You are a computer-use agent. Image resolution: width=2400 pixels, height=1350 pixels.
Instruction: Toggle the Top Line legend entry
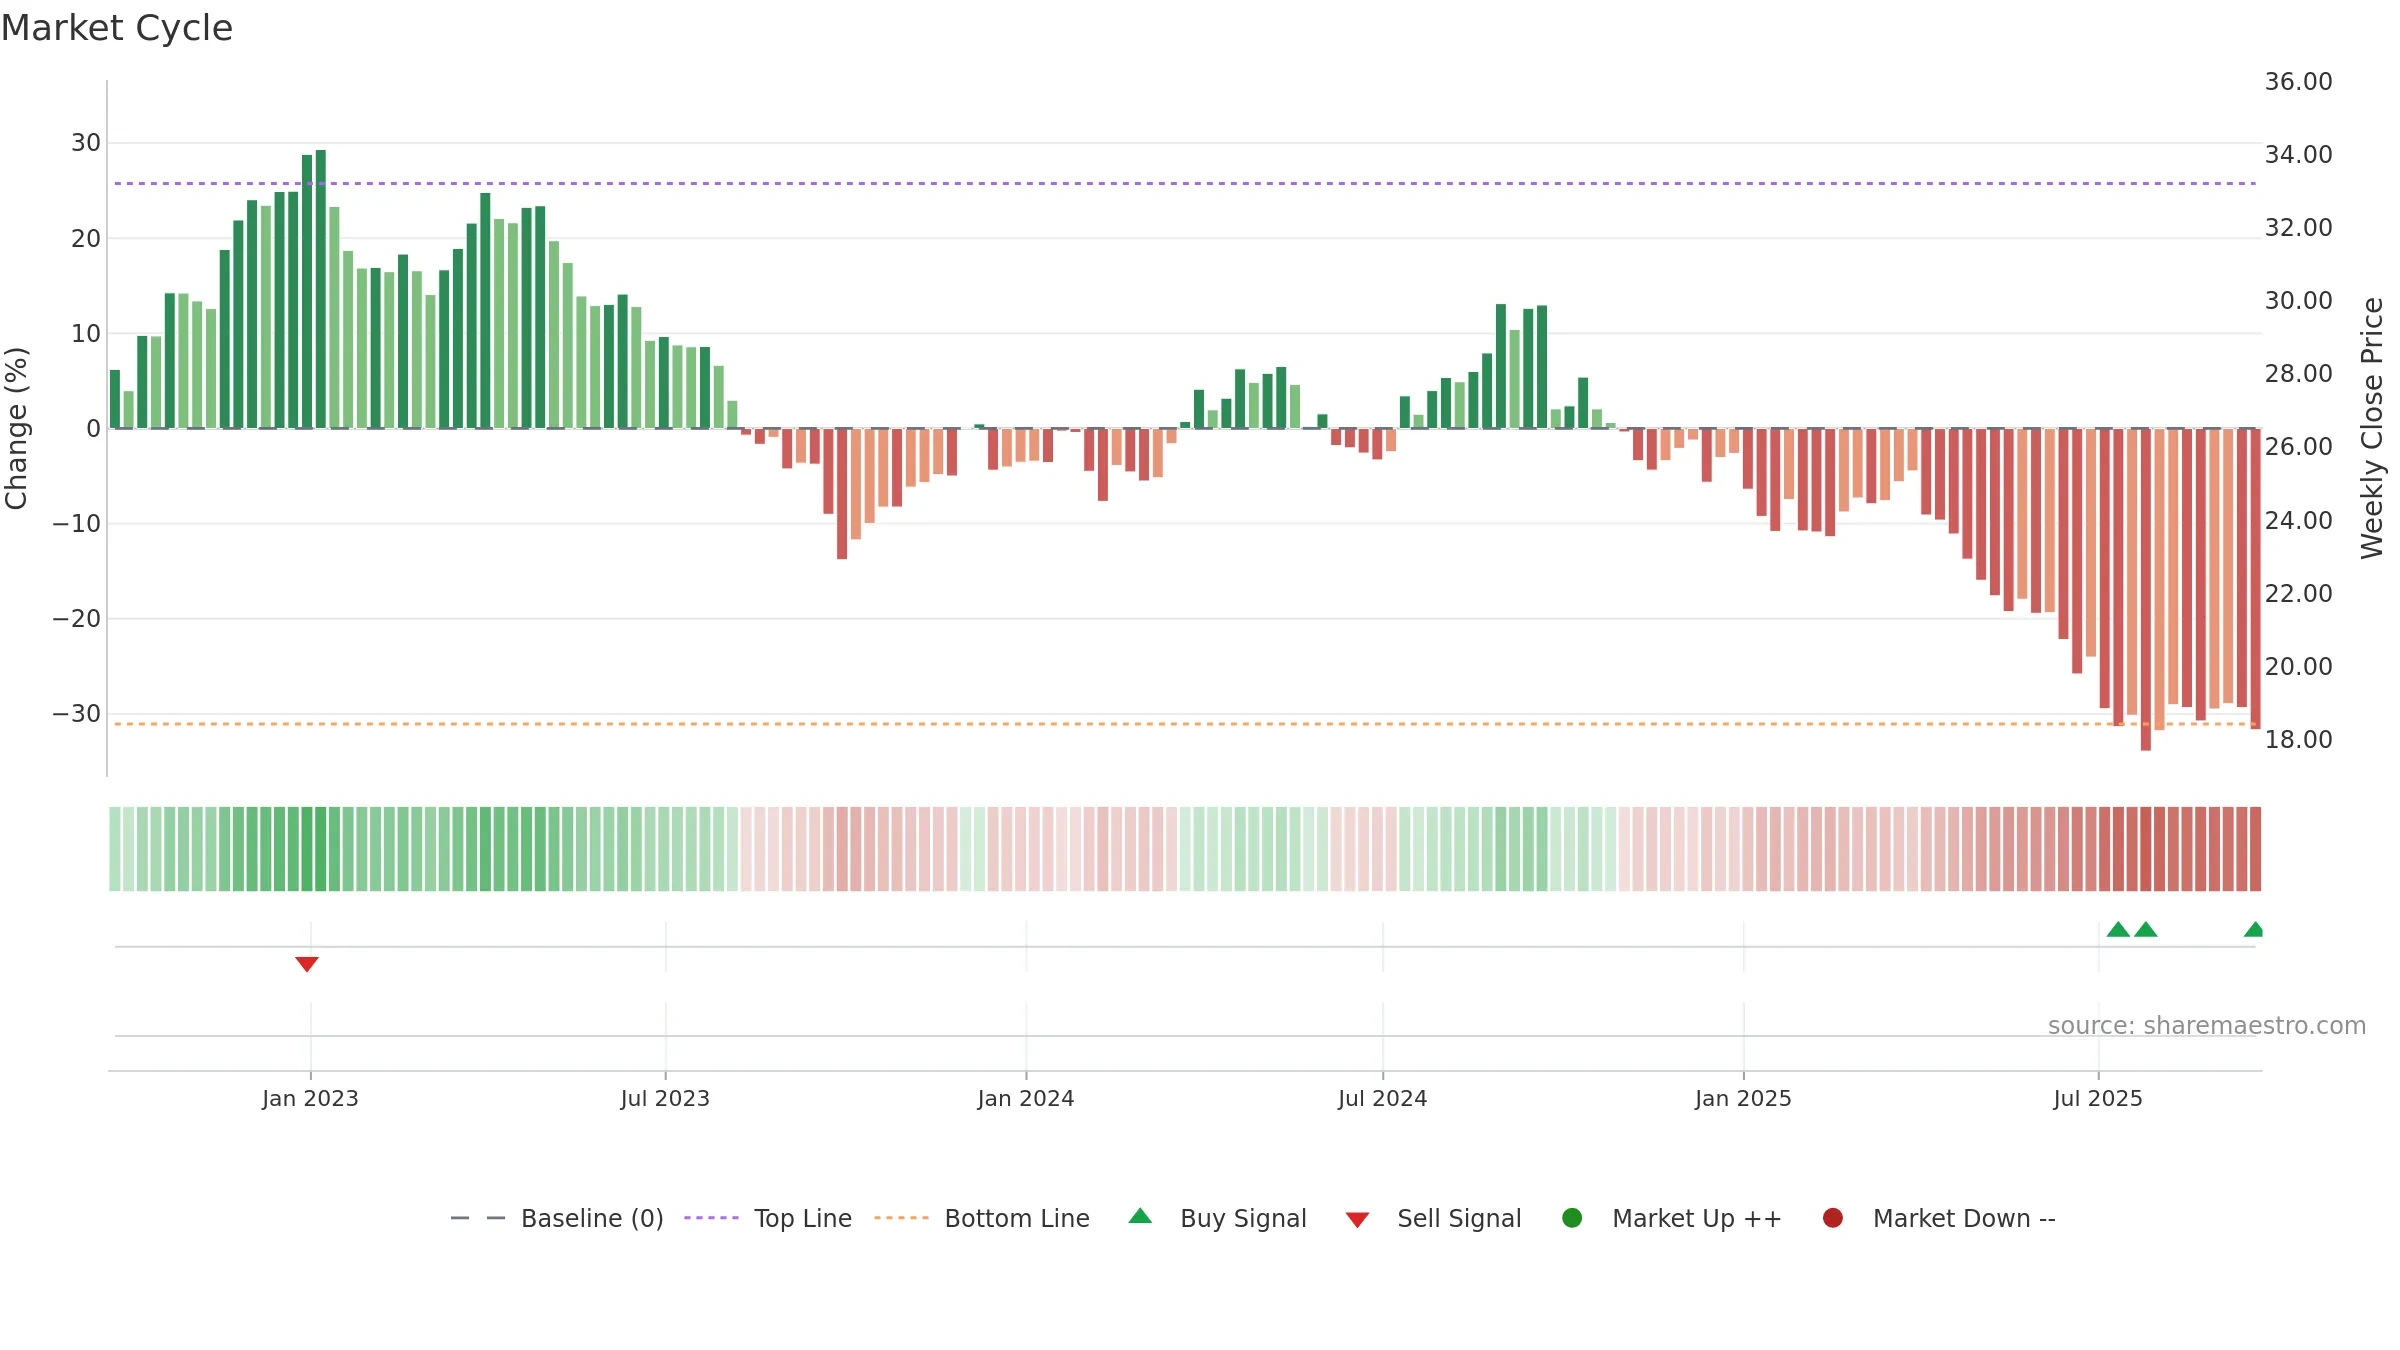[768, 1218]
